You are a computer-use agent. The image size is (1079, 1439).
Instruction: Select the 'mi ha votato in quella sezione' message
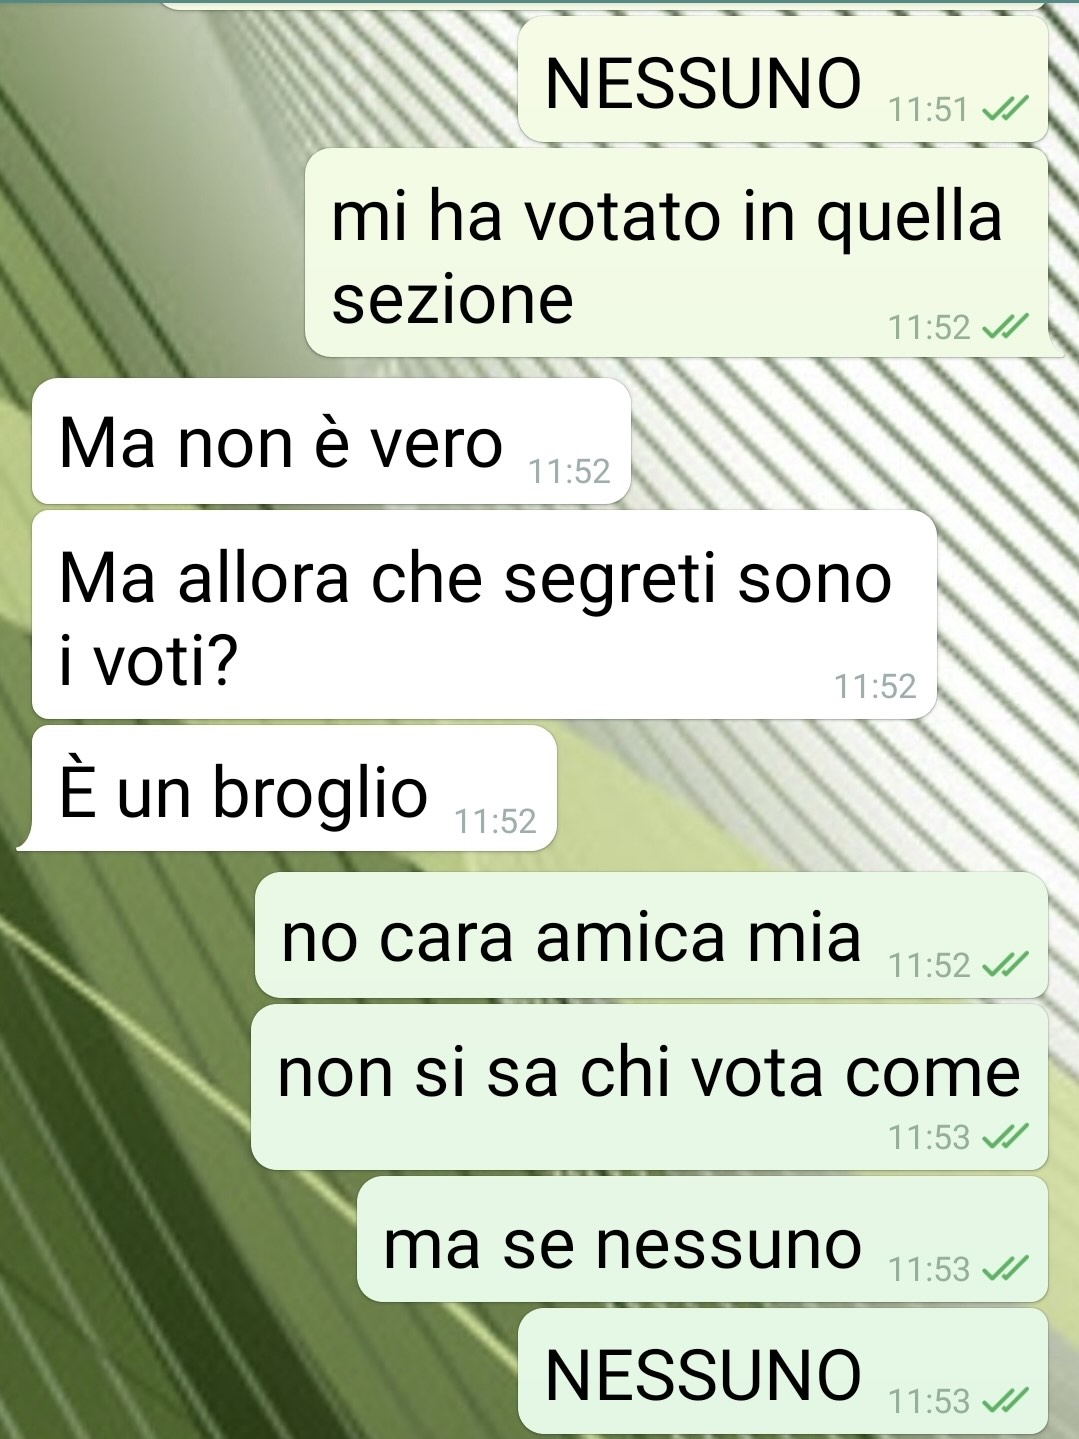click(676, 252)
